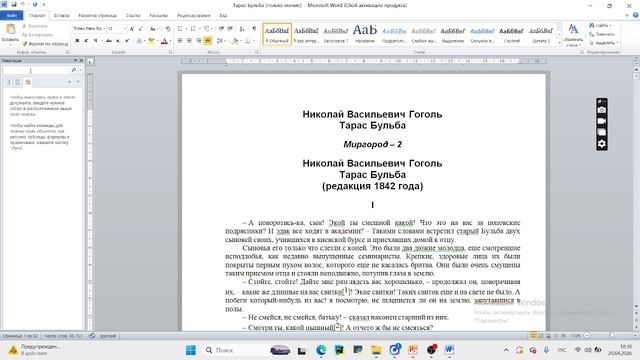The height and width of the screenshot is (360, 640).
Task: Align text left
Action: (x=180, y=41)
